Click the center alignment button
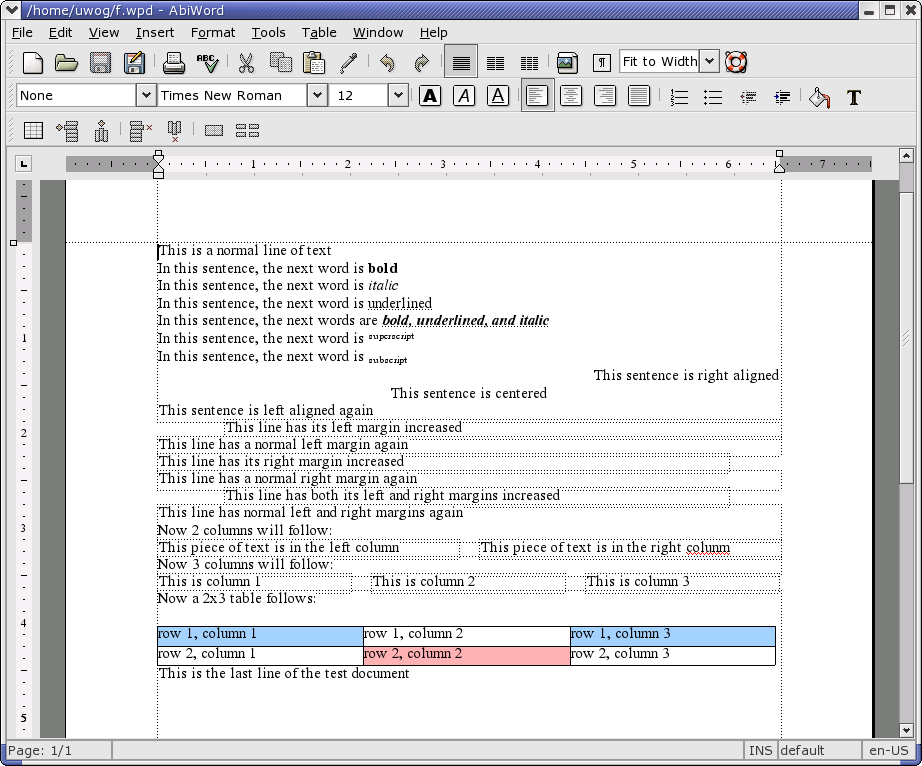This screenshot has height=766, width=922. [571, 96]
